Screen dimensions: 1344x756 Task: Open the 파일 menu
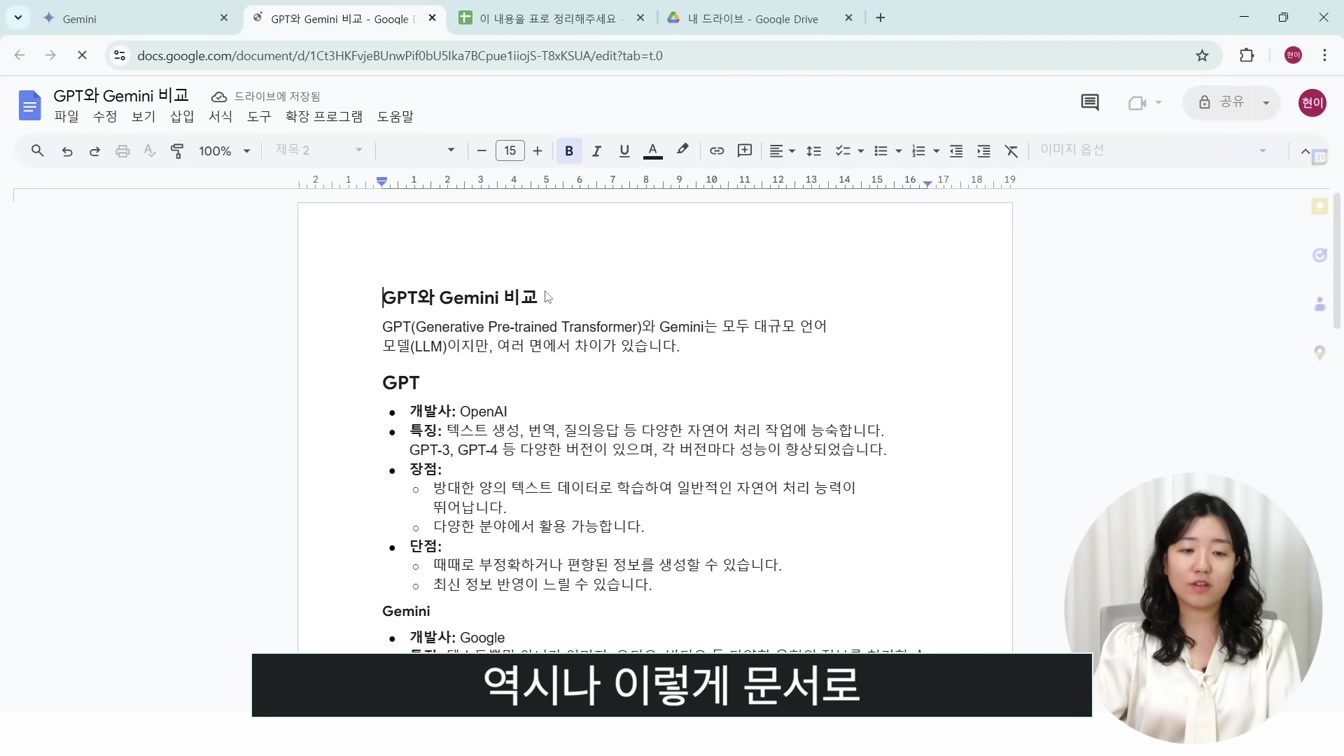(x=67, y=117)
